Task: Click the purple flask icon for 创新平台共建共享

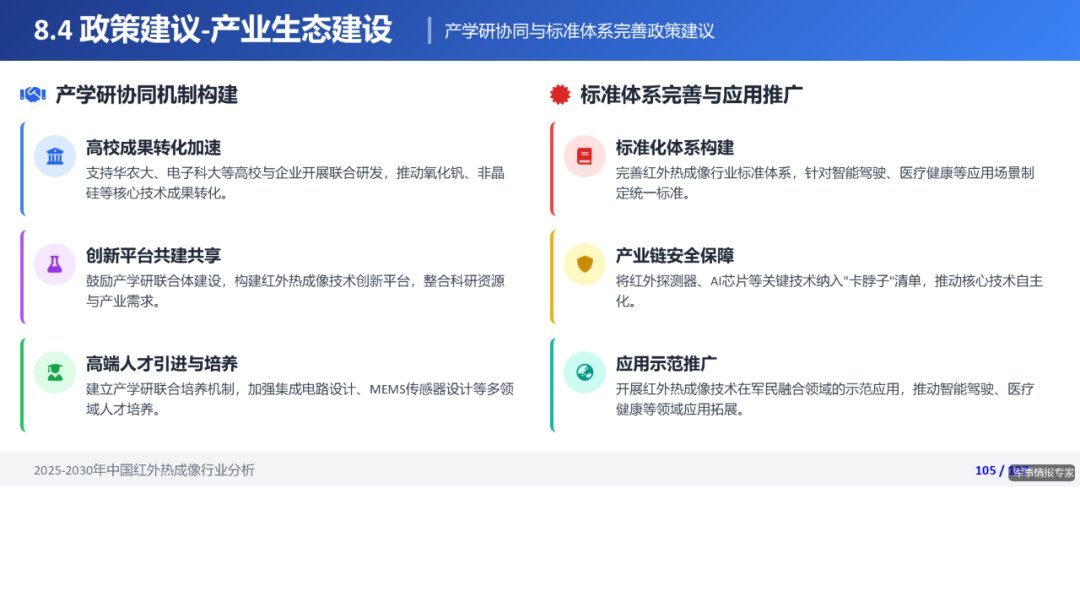Action: tap(55, 264)
